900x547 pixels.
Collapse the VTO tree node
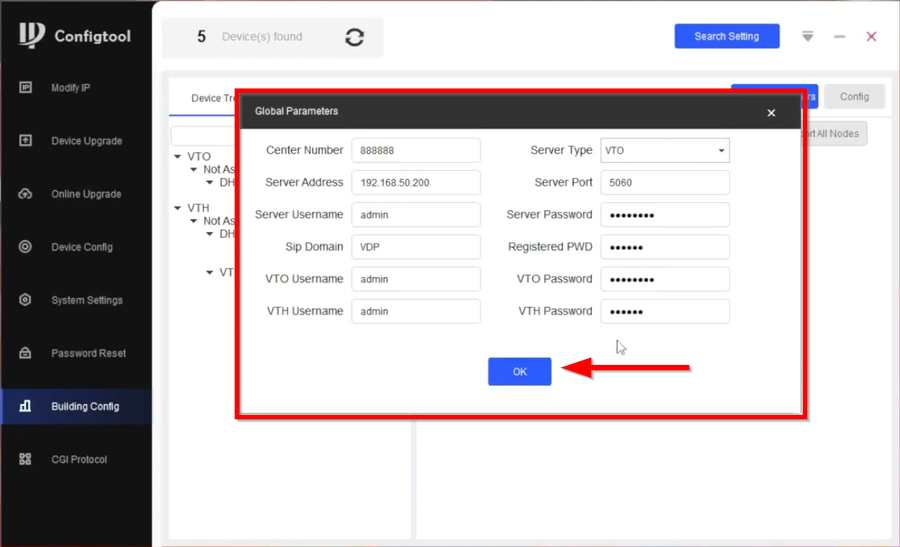(178, 156)
